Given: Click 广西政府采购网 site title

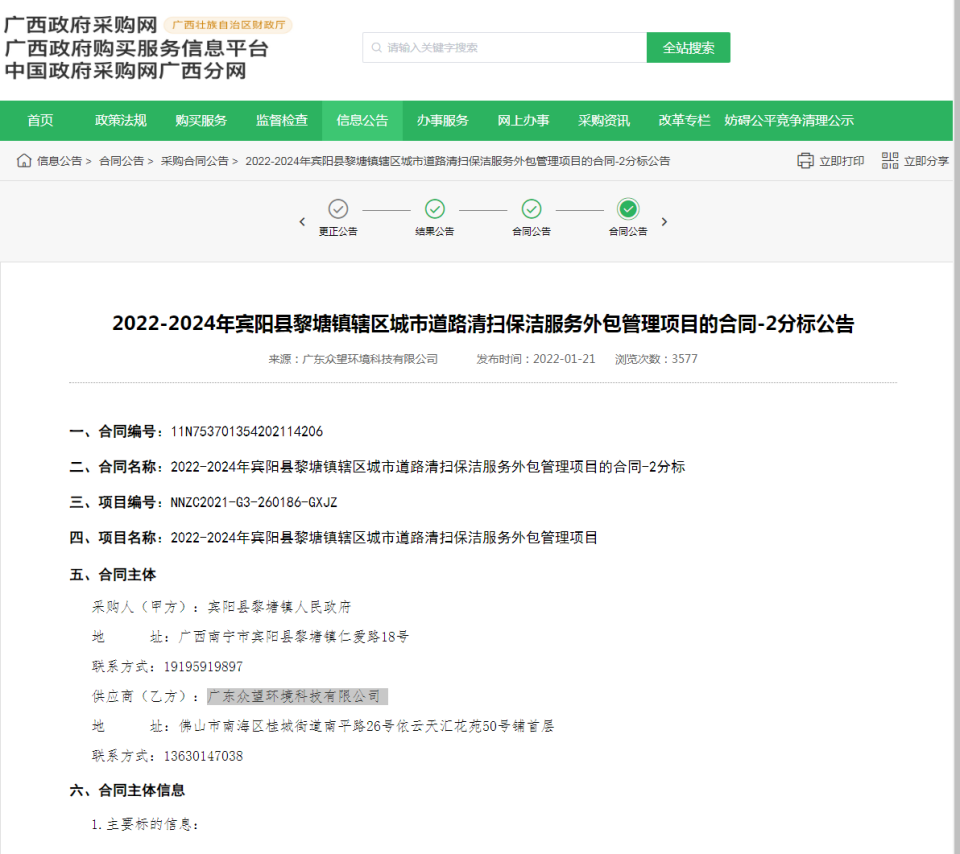Looking at the screenshot, I should point(81,25).
